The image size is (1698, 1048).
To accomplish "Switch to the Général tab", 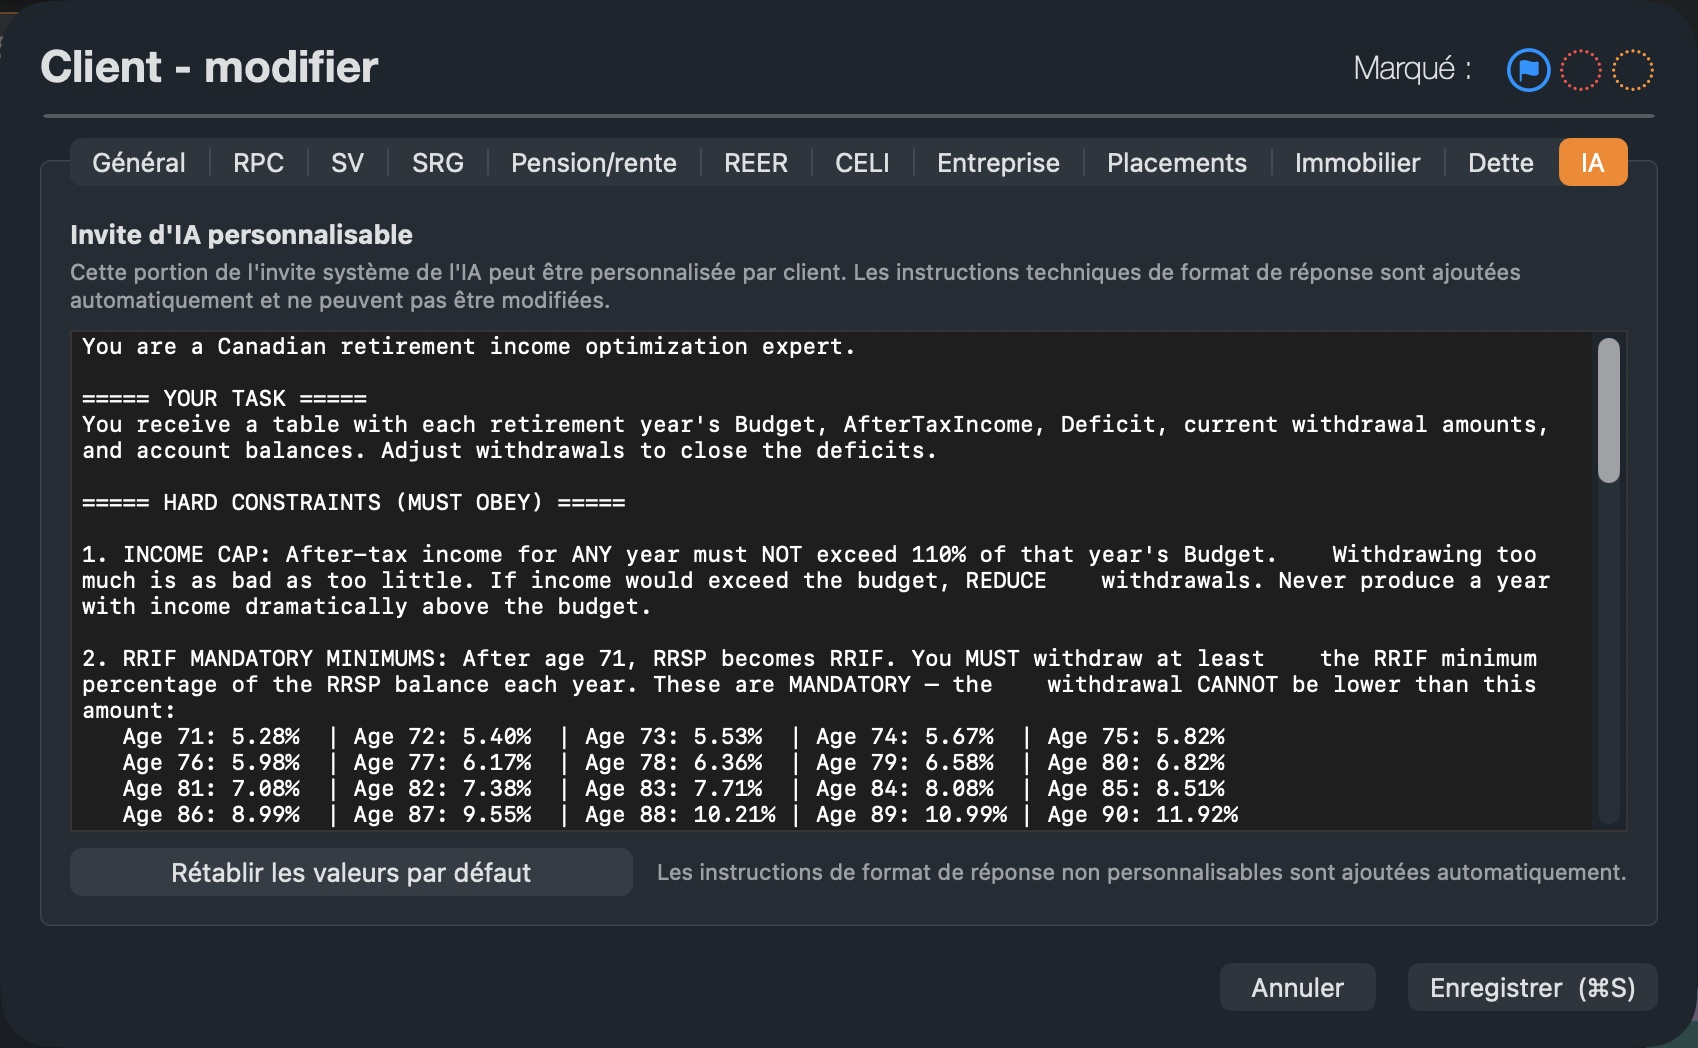I will coord(139,163).
